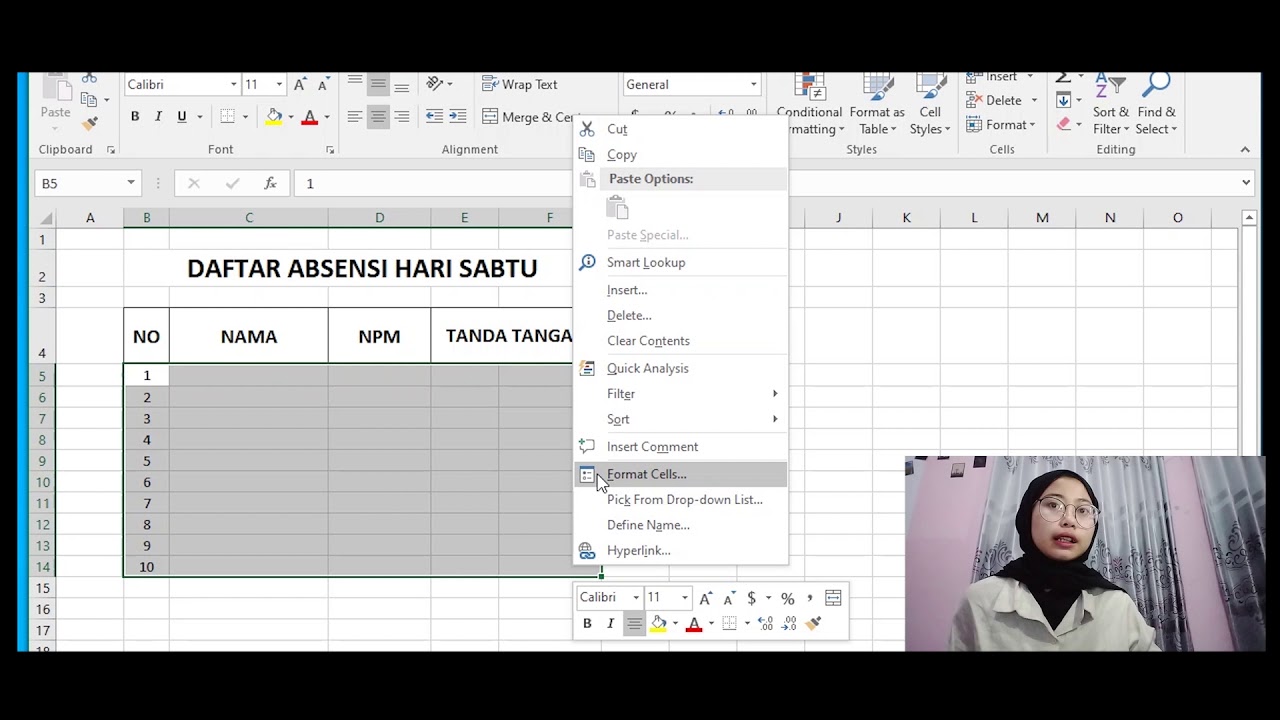Choose Cut from context menu
1280x720 pixels.
coord(681,129)
